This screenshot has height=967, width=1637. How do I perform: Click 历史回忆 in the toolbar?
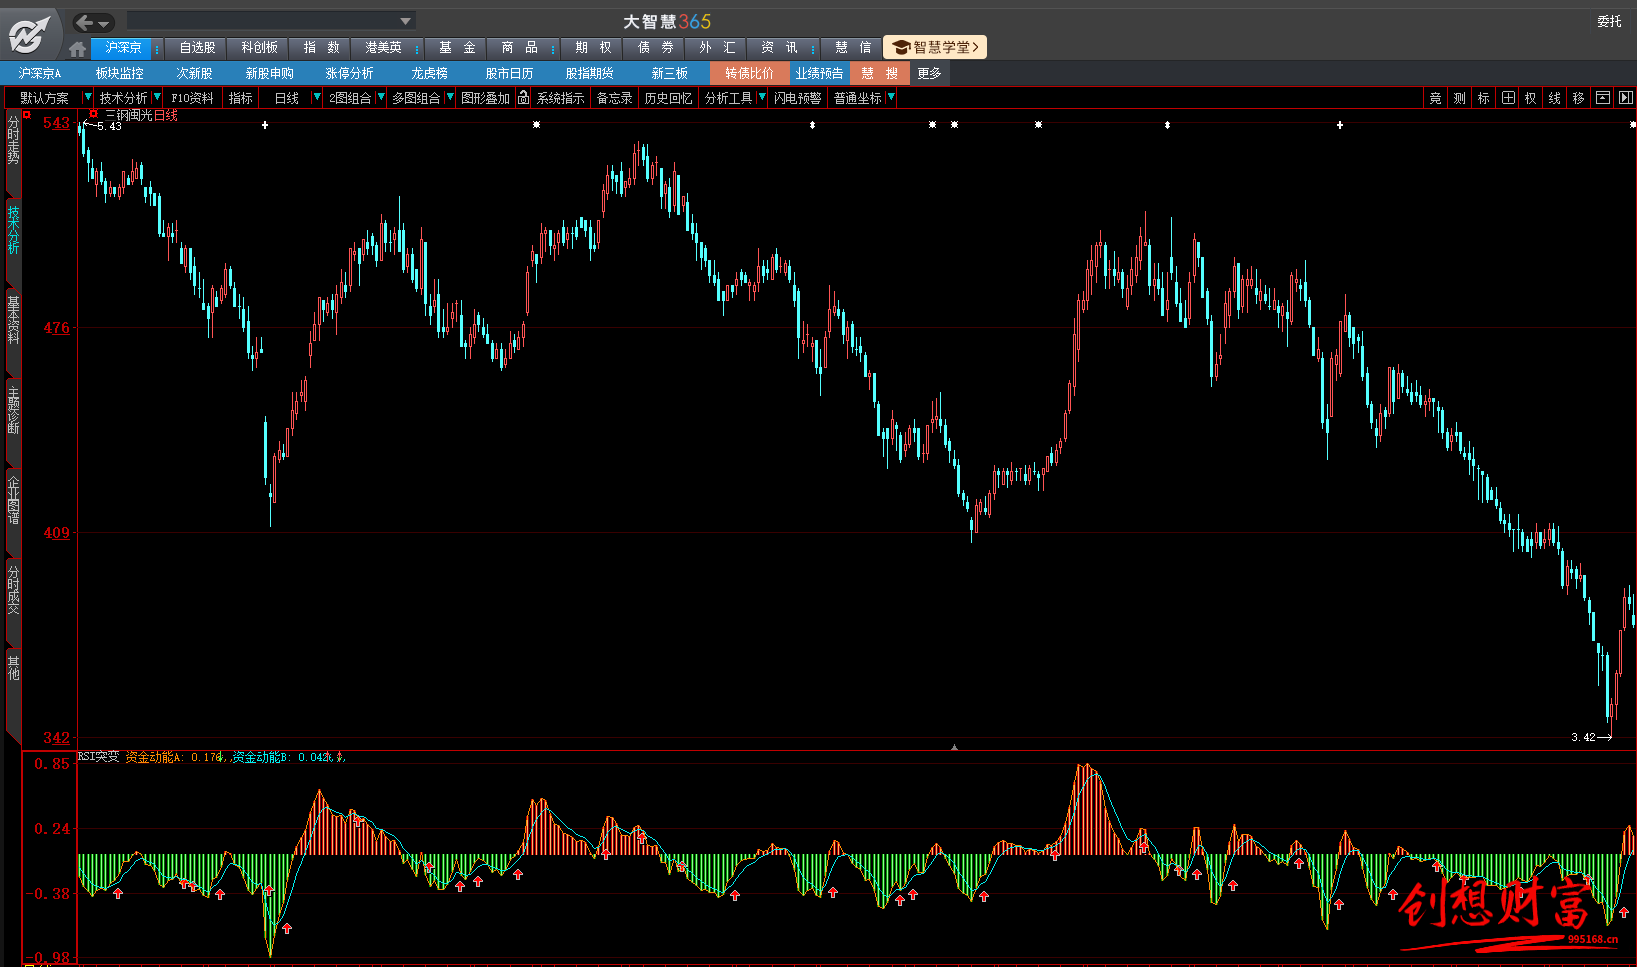coord(669,98)
